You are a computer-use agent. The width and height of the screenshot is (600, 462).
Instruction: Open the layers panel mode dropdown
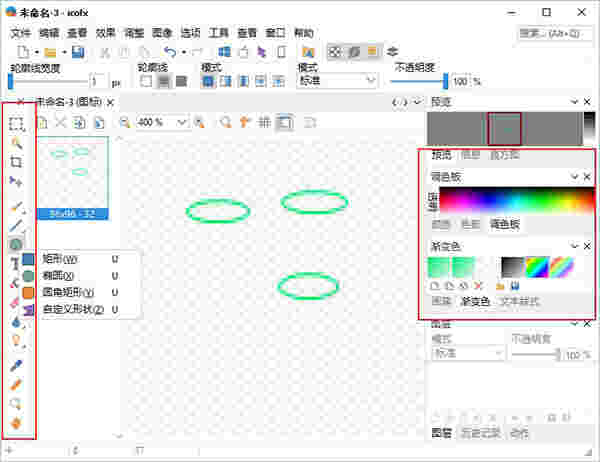point(467,353)
